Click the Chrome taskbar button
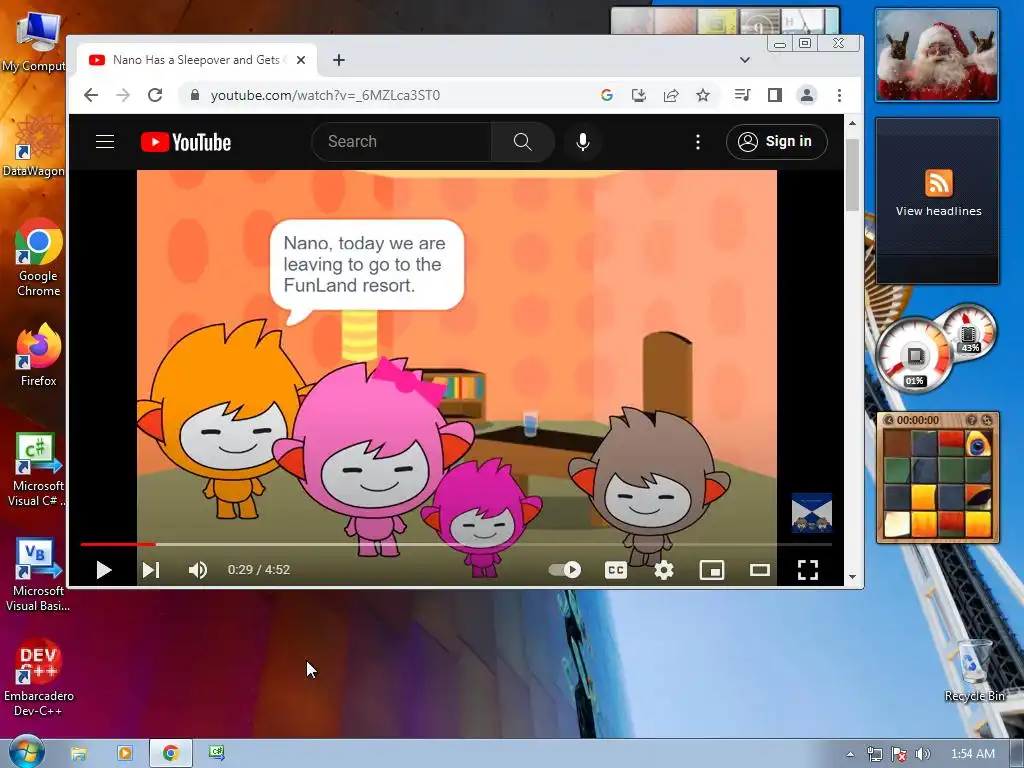The image size is (1024, 768). pyautogui.click(x=170, y=754)
